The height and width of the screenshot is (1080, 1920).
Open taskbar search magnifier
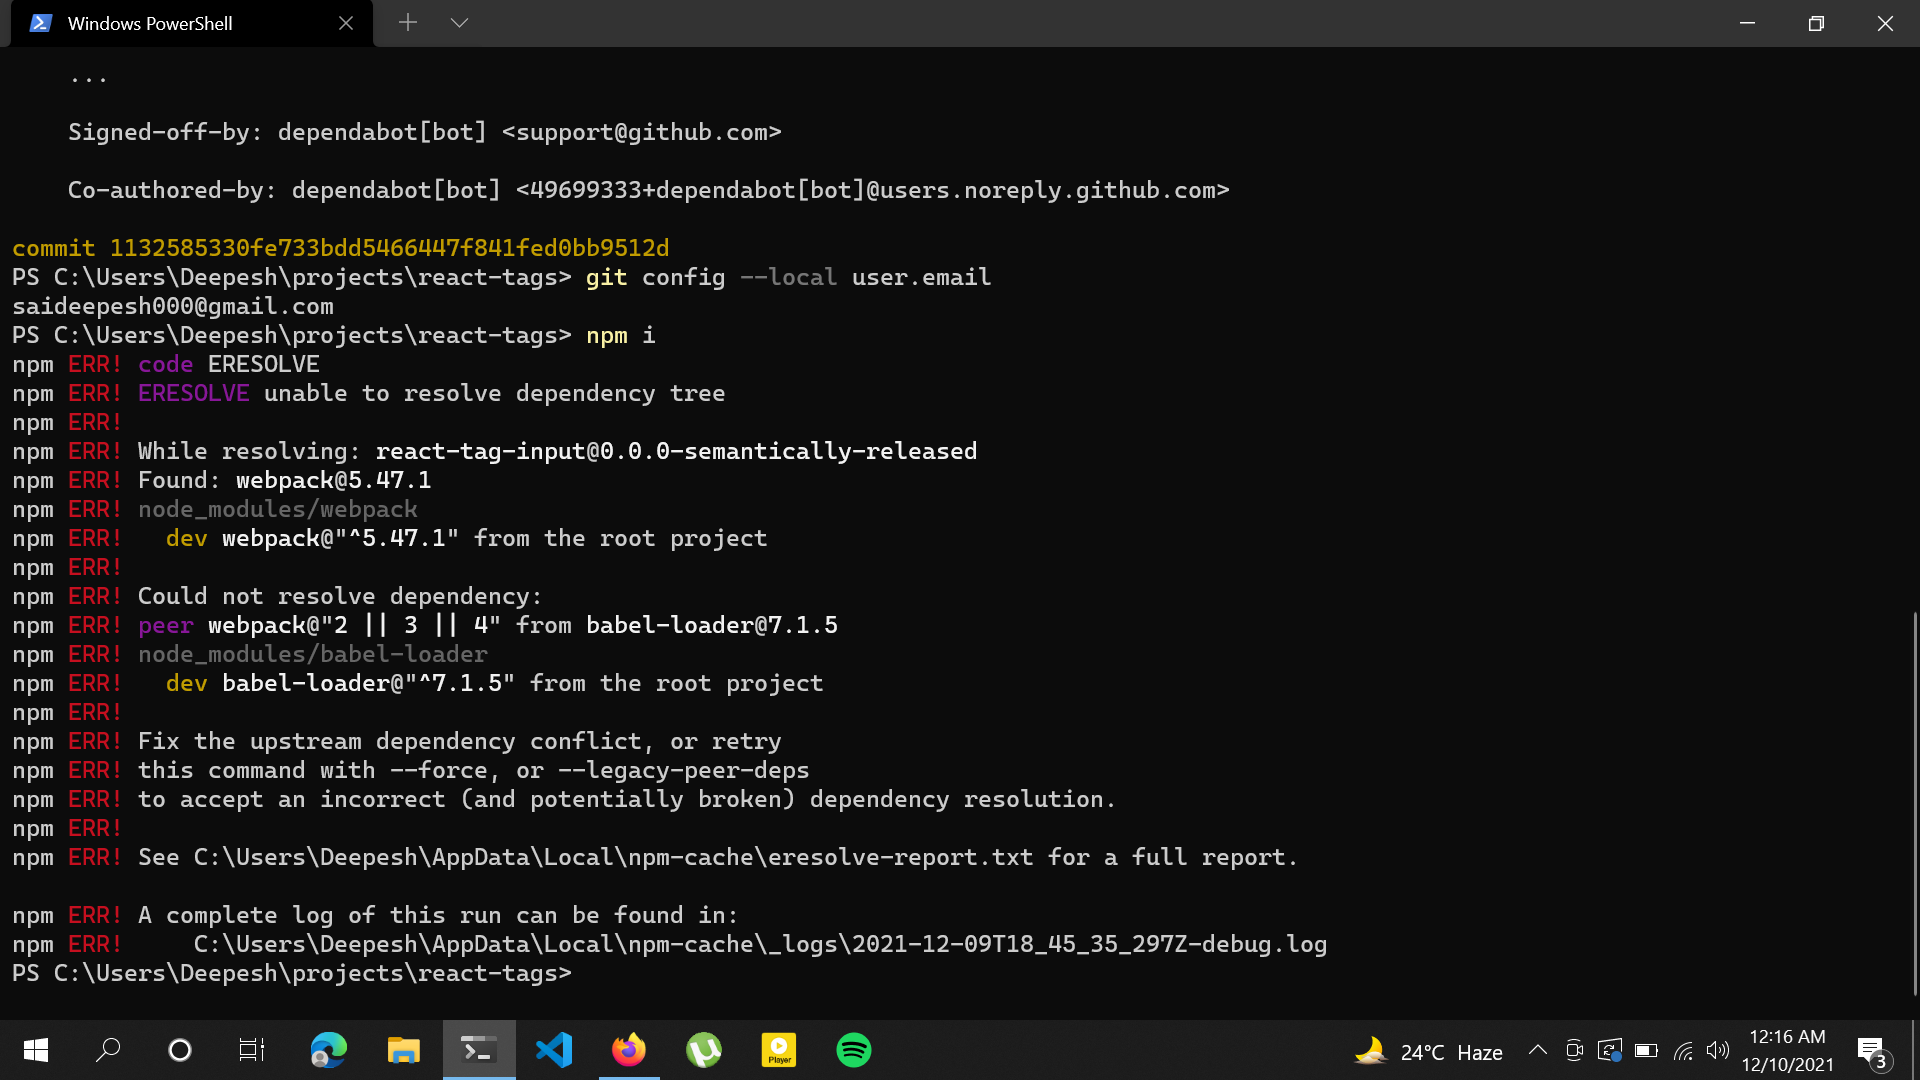pos(108,1050)
